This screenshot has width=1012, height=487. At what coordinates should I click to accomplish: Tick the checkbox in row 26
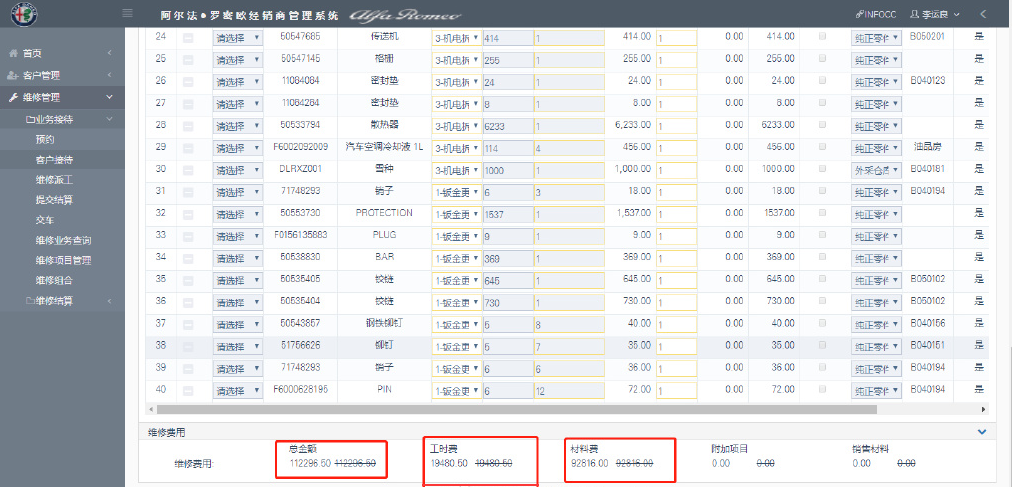tap(822, 81)
